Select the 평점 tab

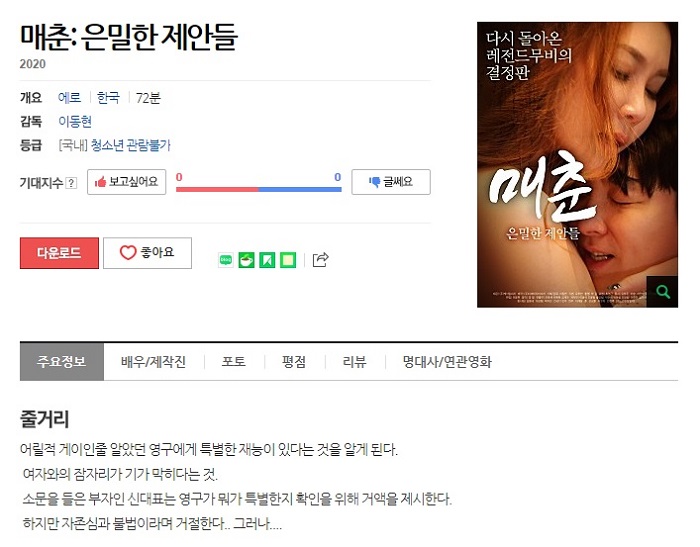[x=294, y=362]
